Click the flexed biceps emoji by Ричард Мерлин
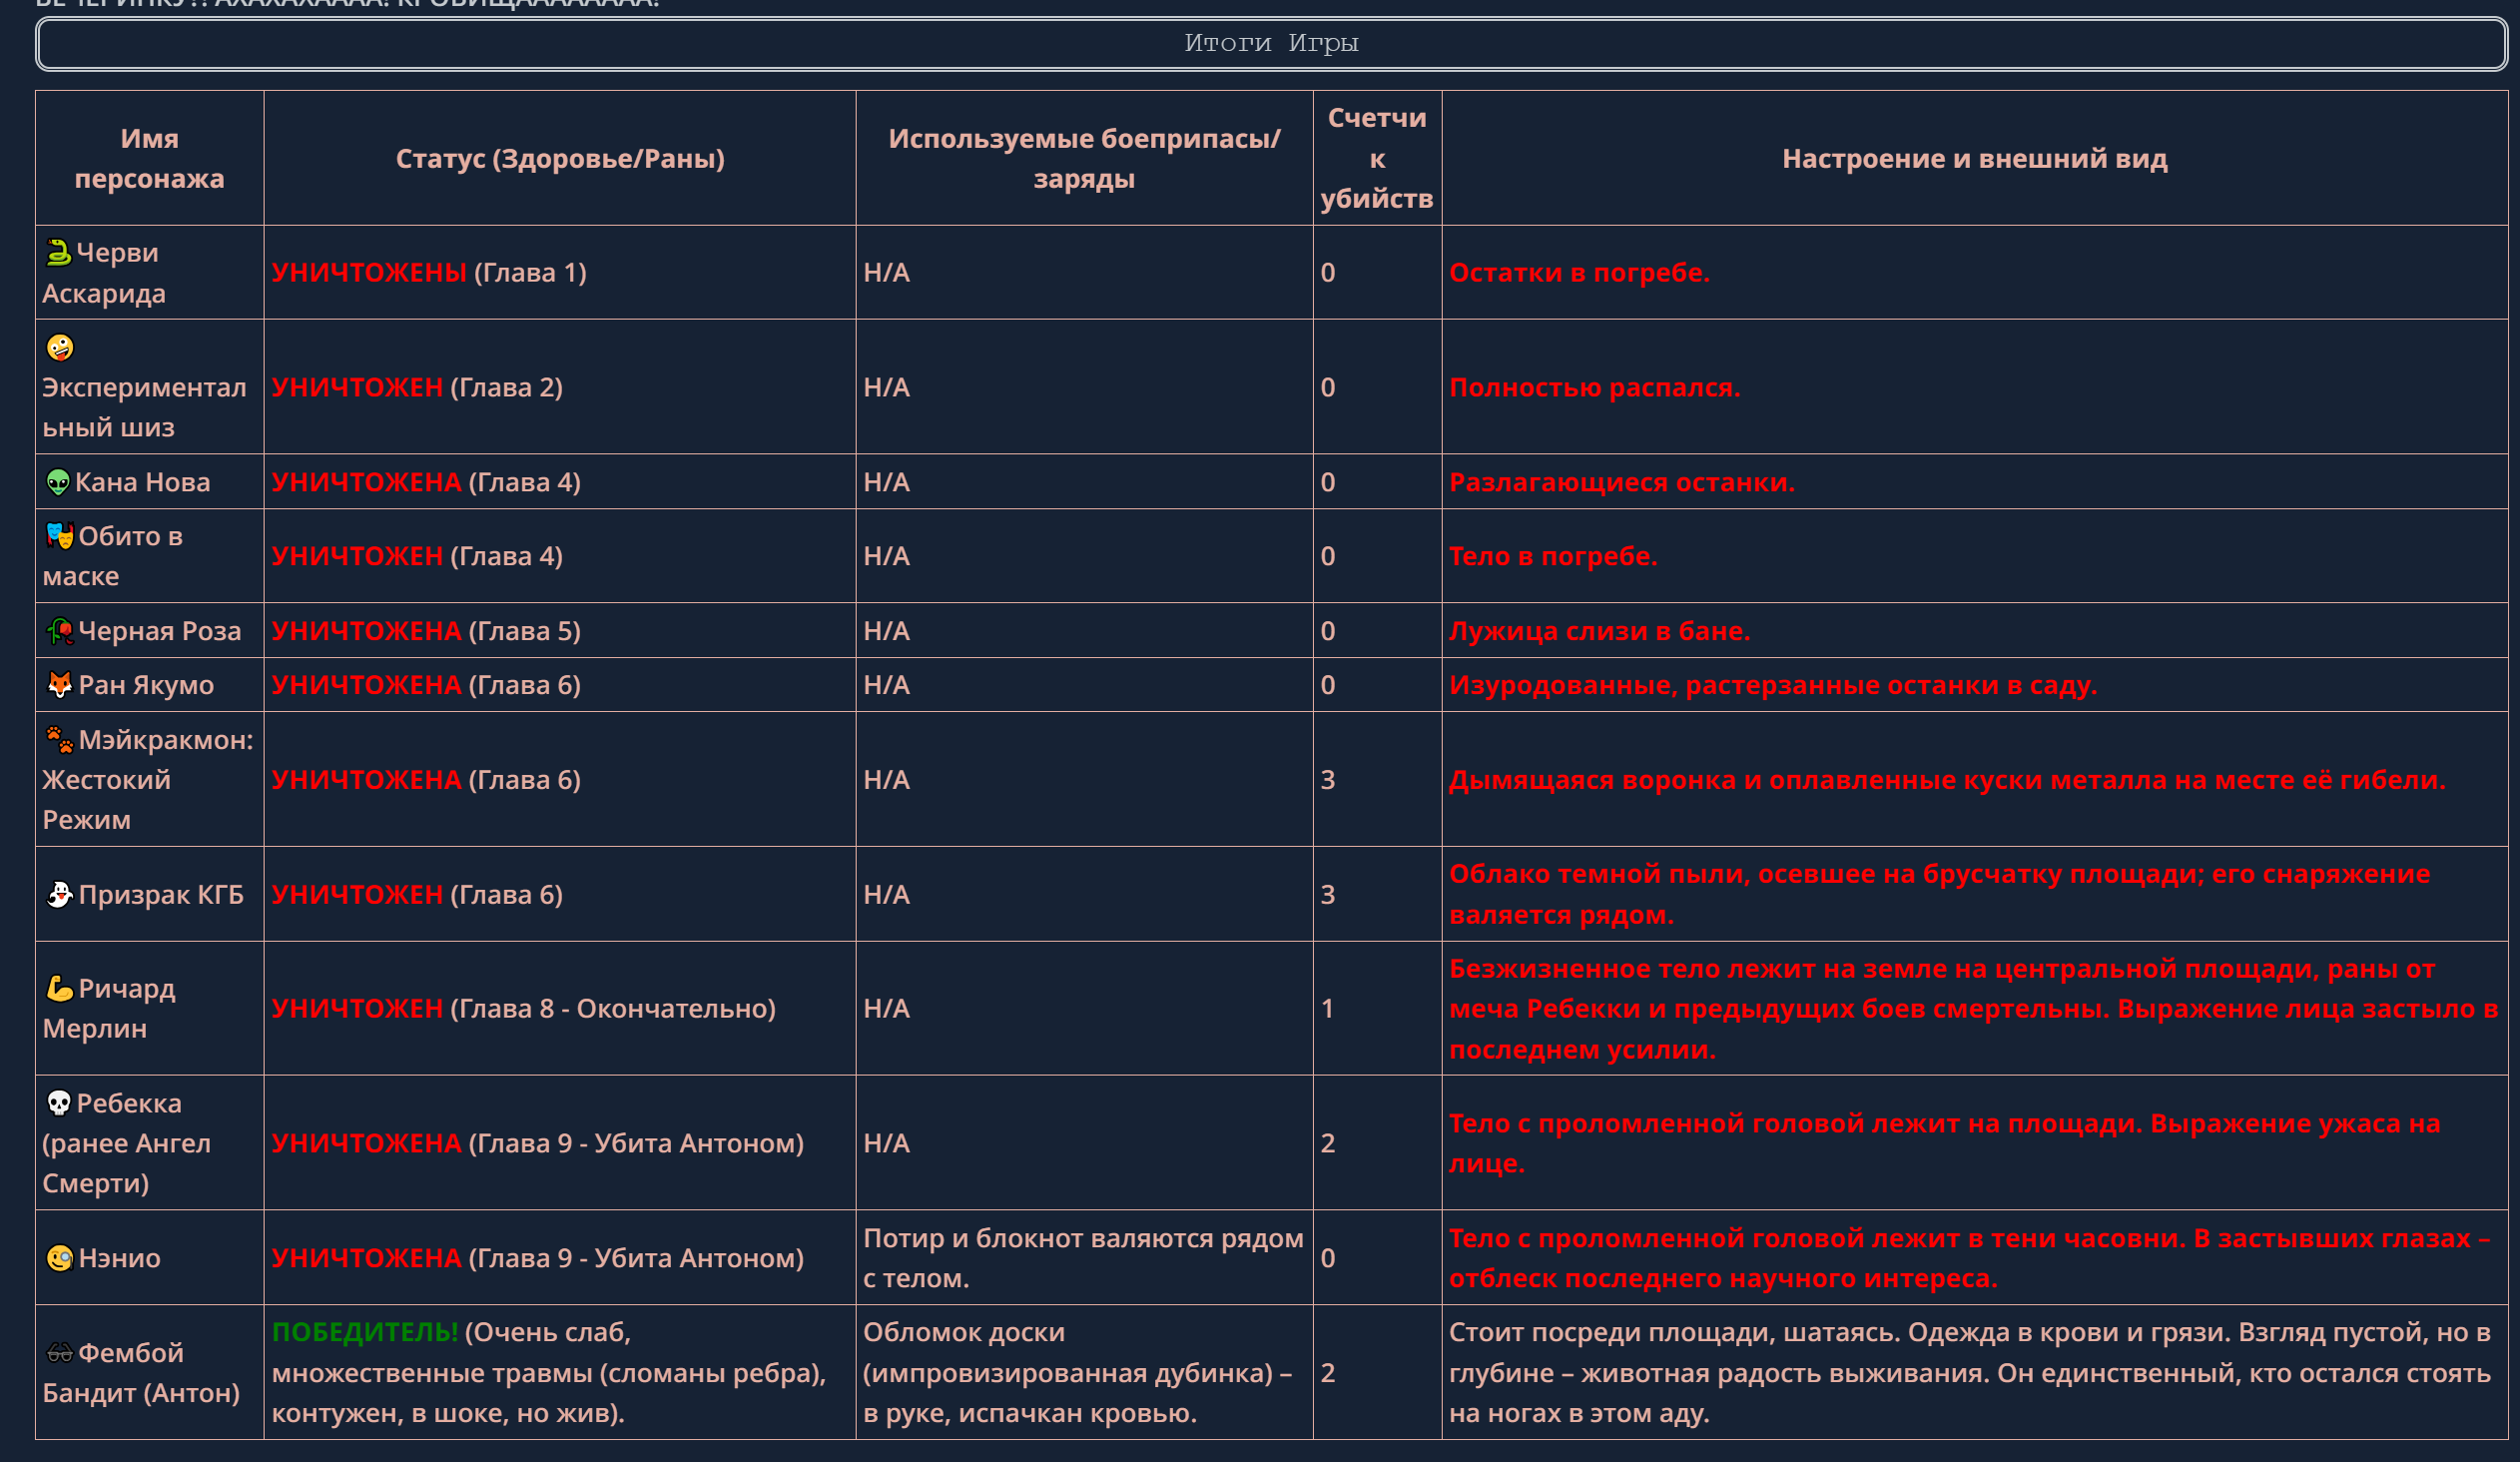The height and width of the screenshot is (1462, 2520). (x=60, y=989)
